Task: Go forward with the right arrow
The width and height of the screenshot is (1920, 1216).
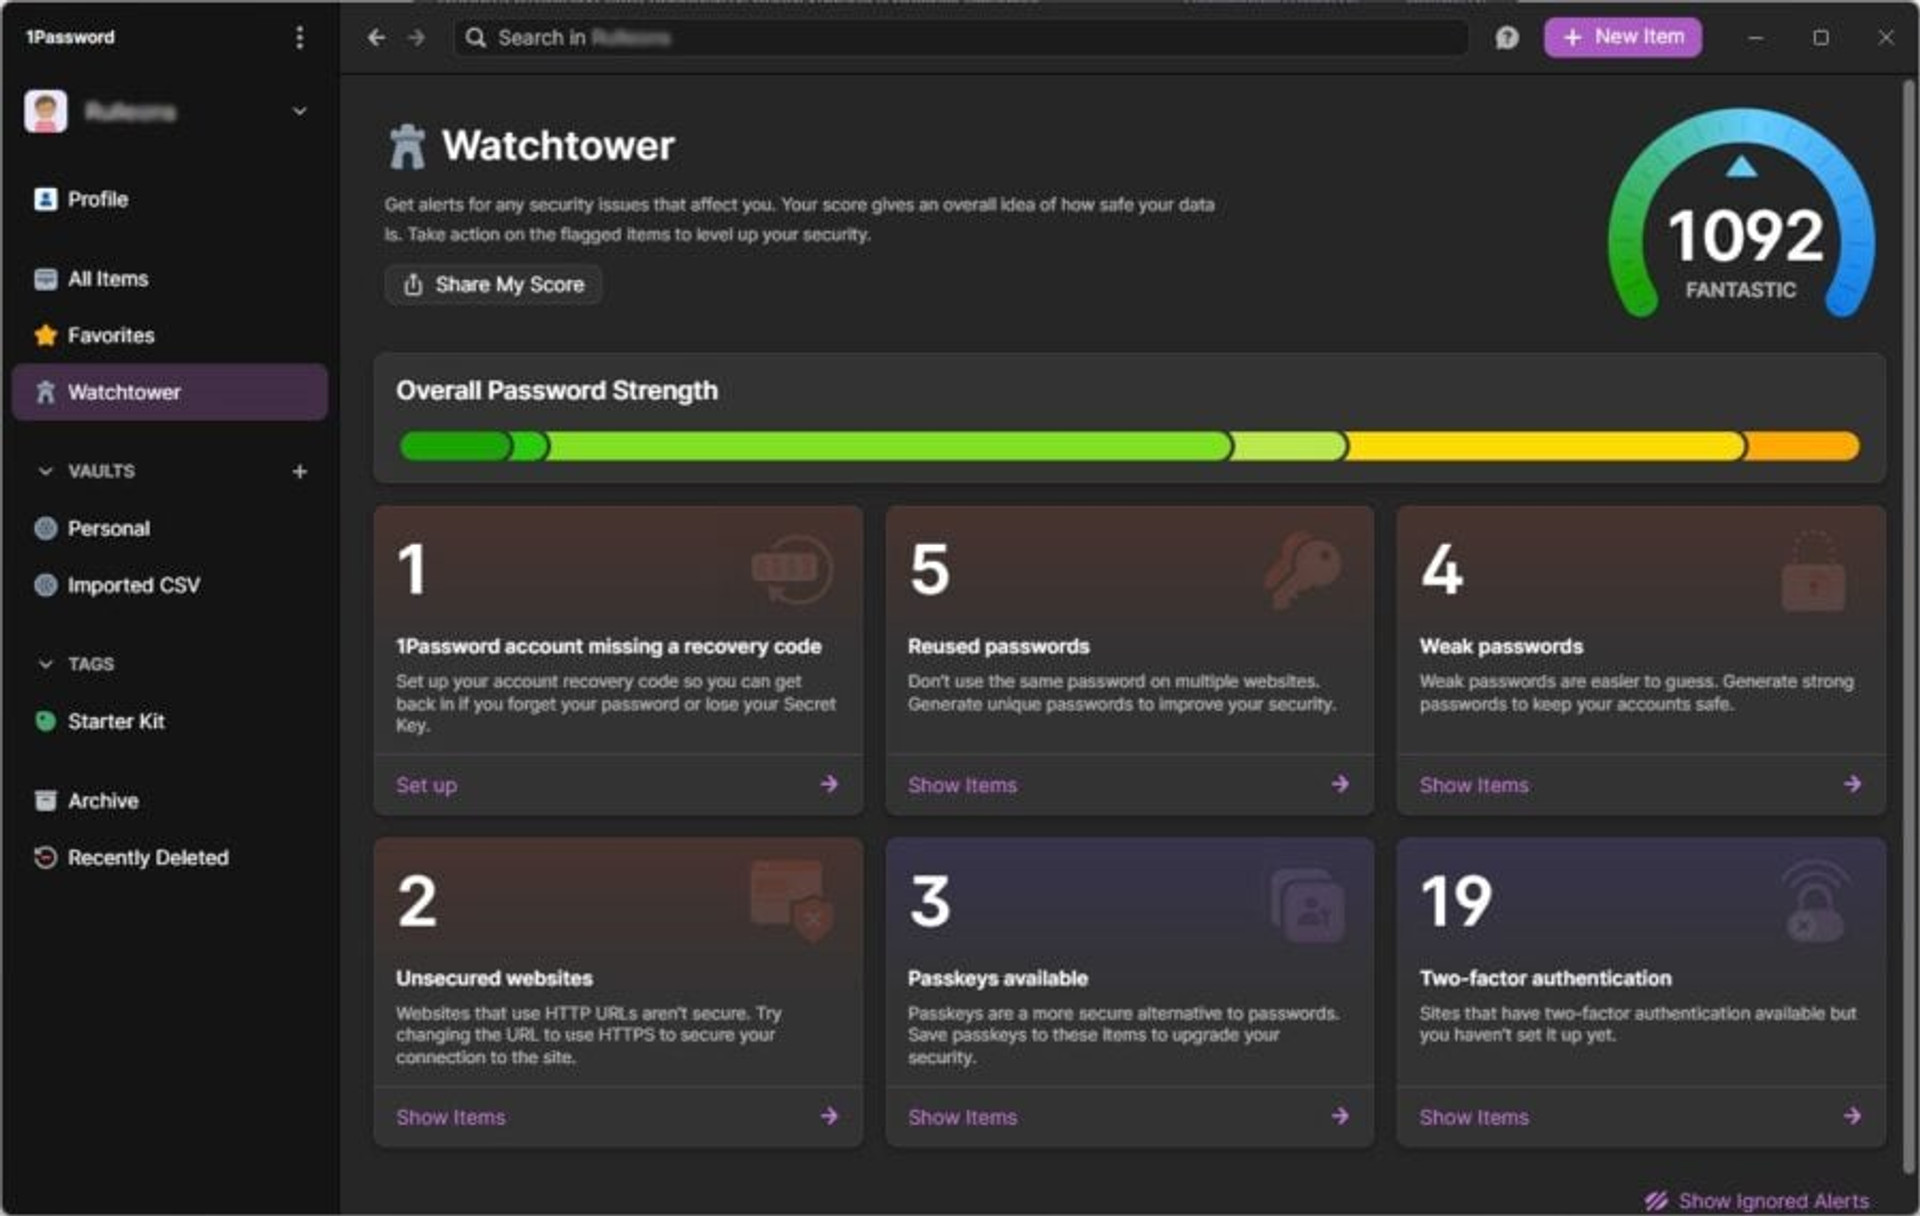Action: pos(416,37)
